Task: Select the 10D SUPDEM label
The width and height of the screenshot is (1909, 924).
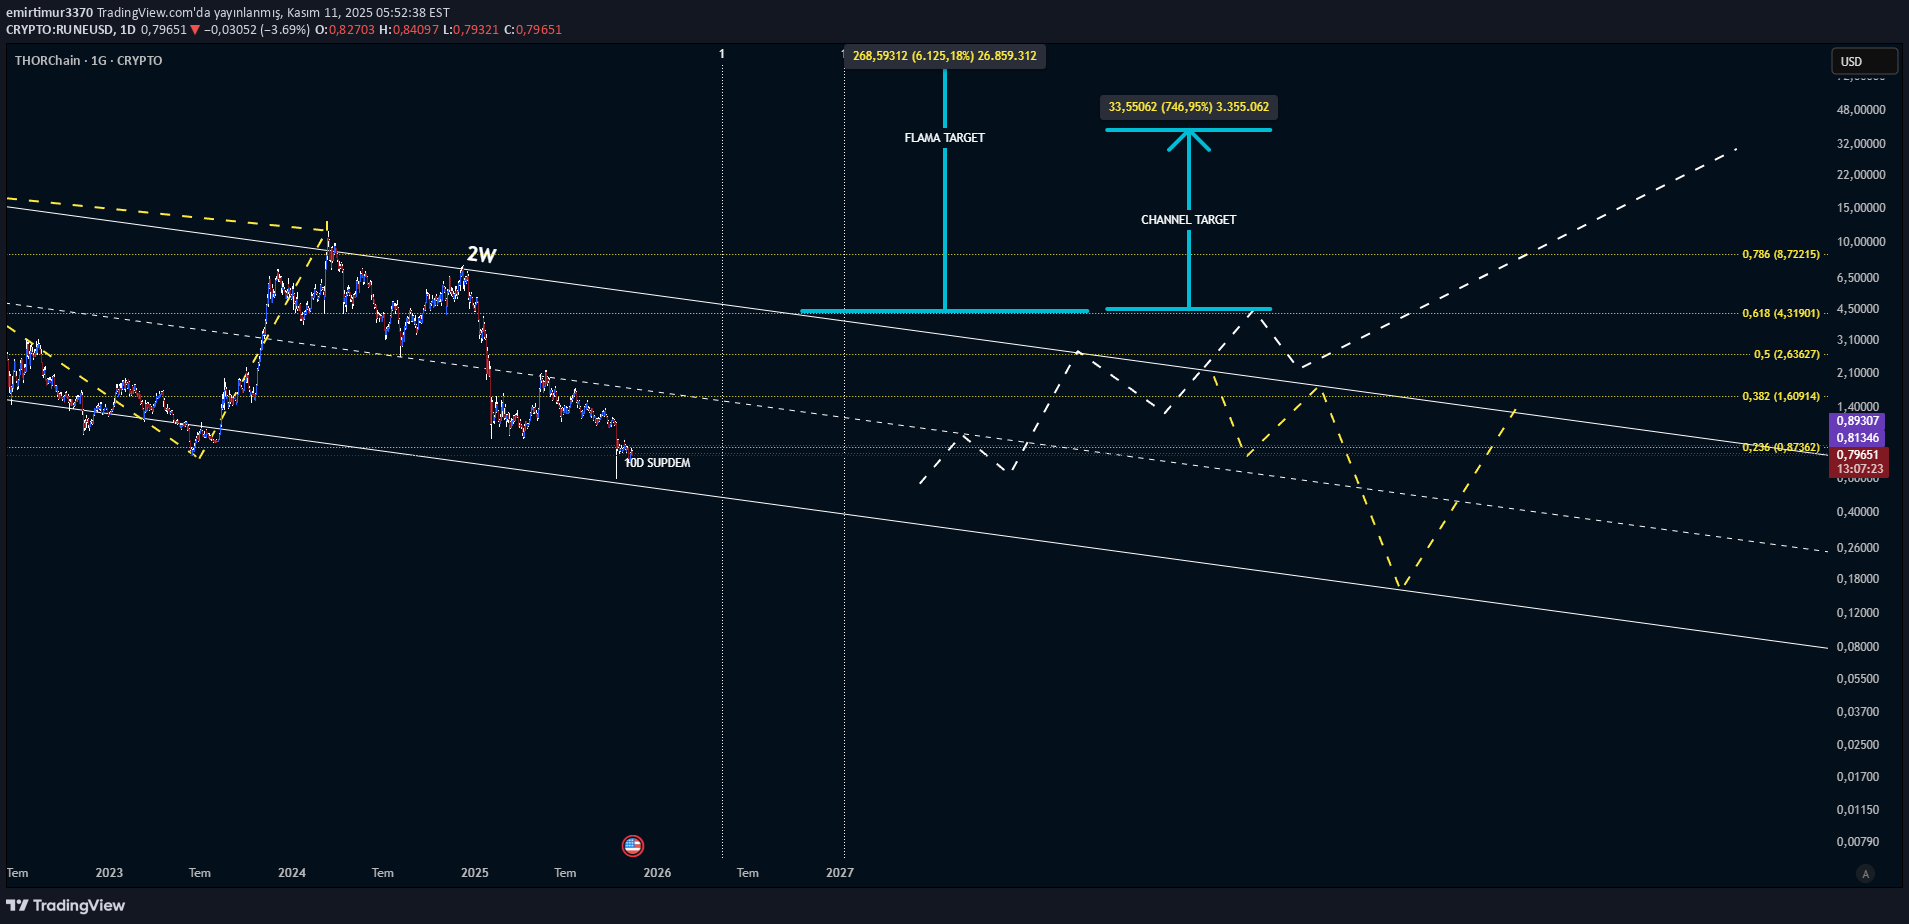Action: tap(657, 463)
